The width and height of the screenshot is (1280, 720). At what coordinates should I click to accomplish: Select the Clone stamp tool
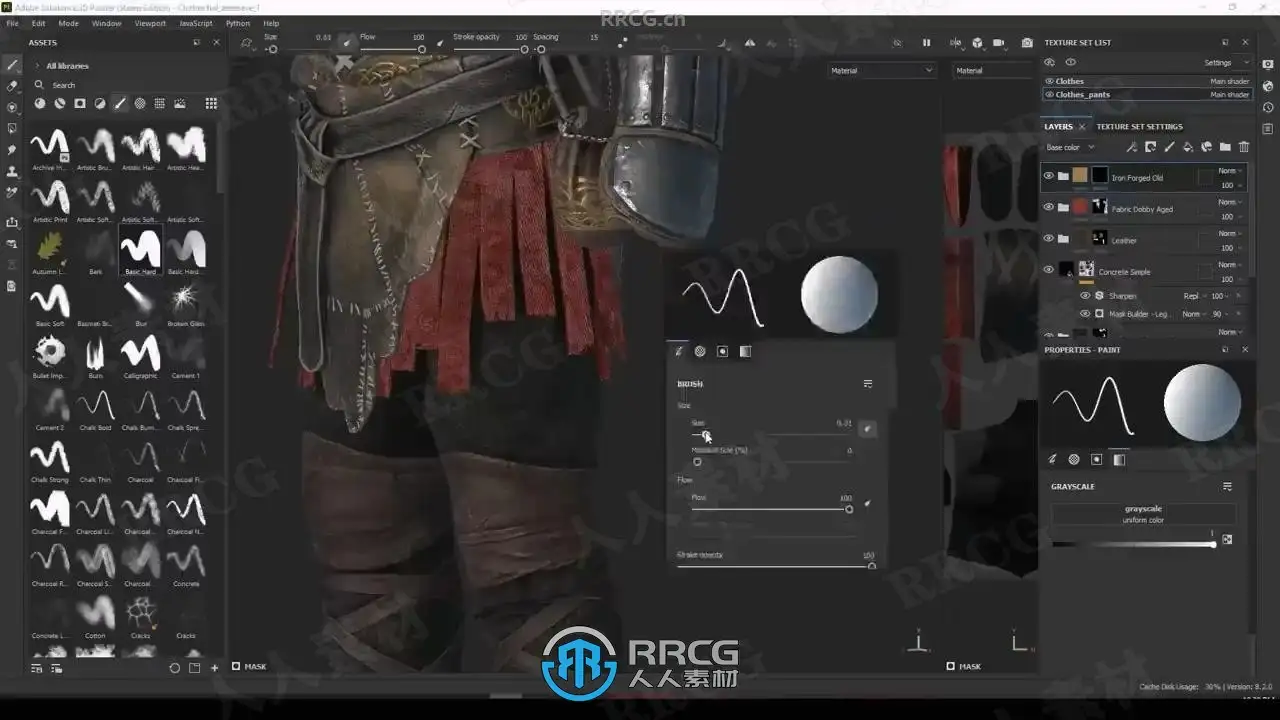tap(13, 171)
